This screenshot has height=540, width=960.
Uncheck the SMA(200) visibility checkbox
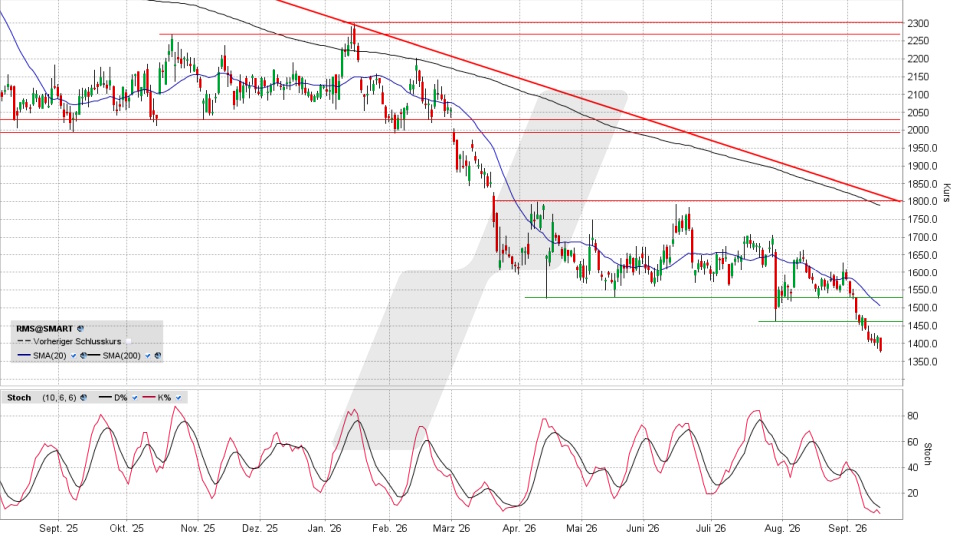[148, 356]
